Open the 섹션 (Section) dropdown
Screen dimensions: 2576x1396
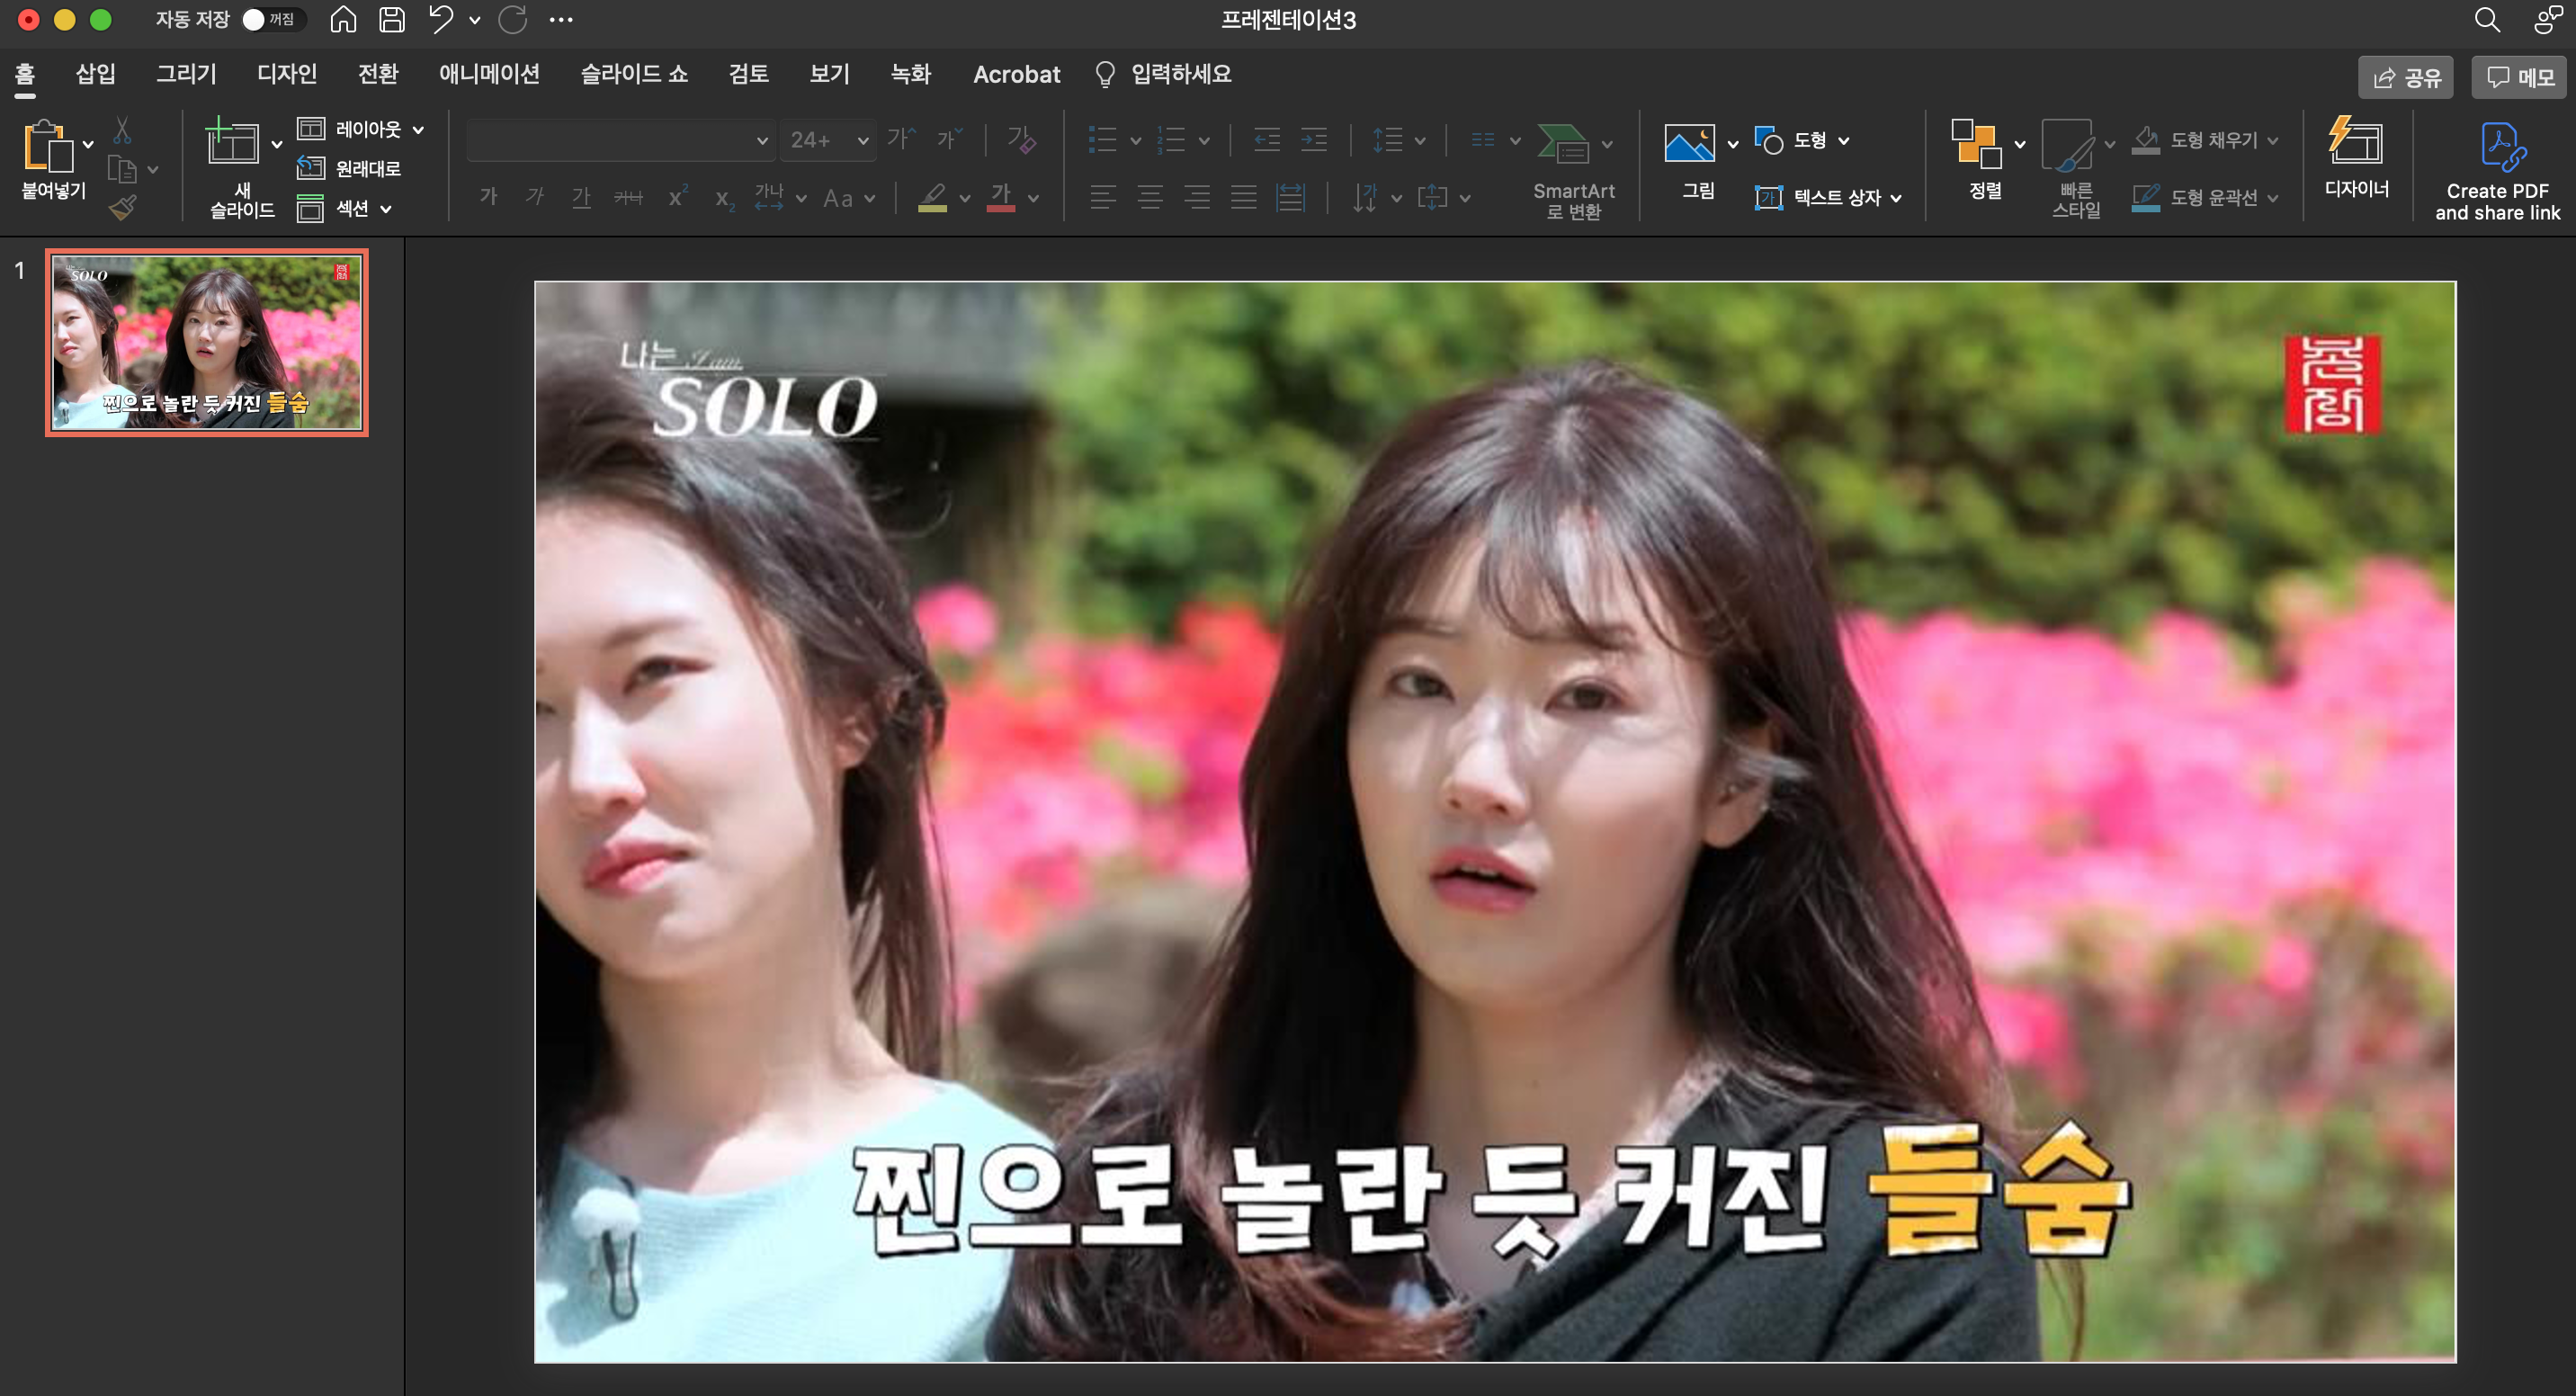[x=345, y=208]
